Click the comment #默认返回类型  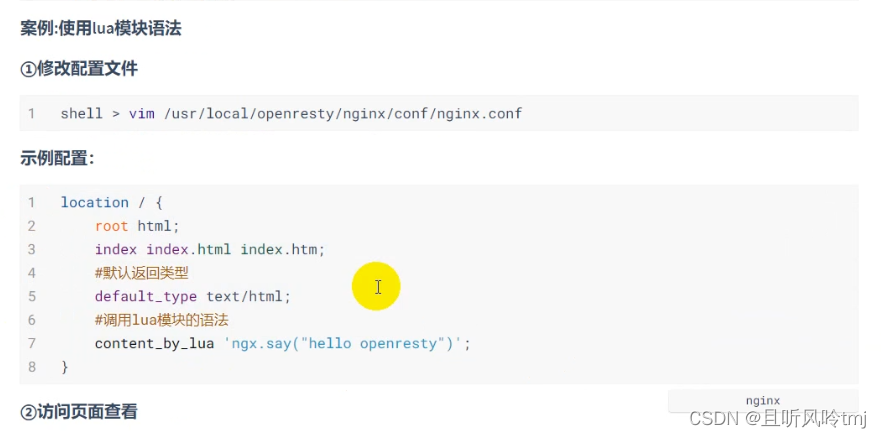142,273
